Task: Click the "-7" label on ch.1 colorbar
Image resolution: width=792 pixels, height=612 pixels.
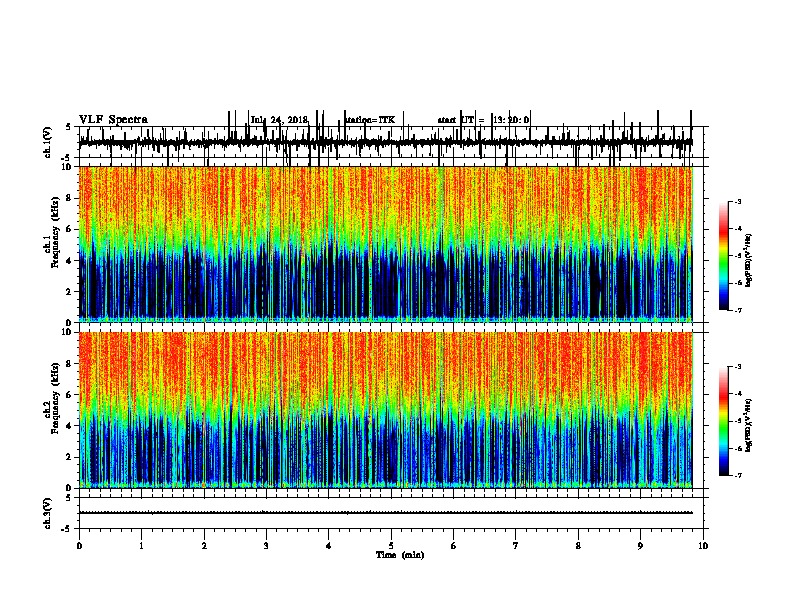Action: (738, 310)
